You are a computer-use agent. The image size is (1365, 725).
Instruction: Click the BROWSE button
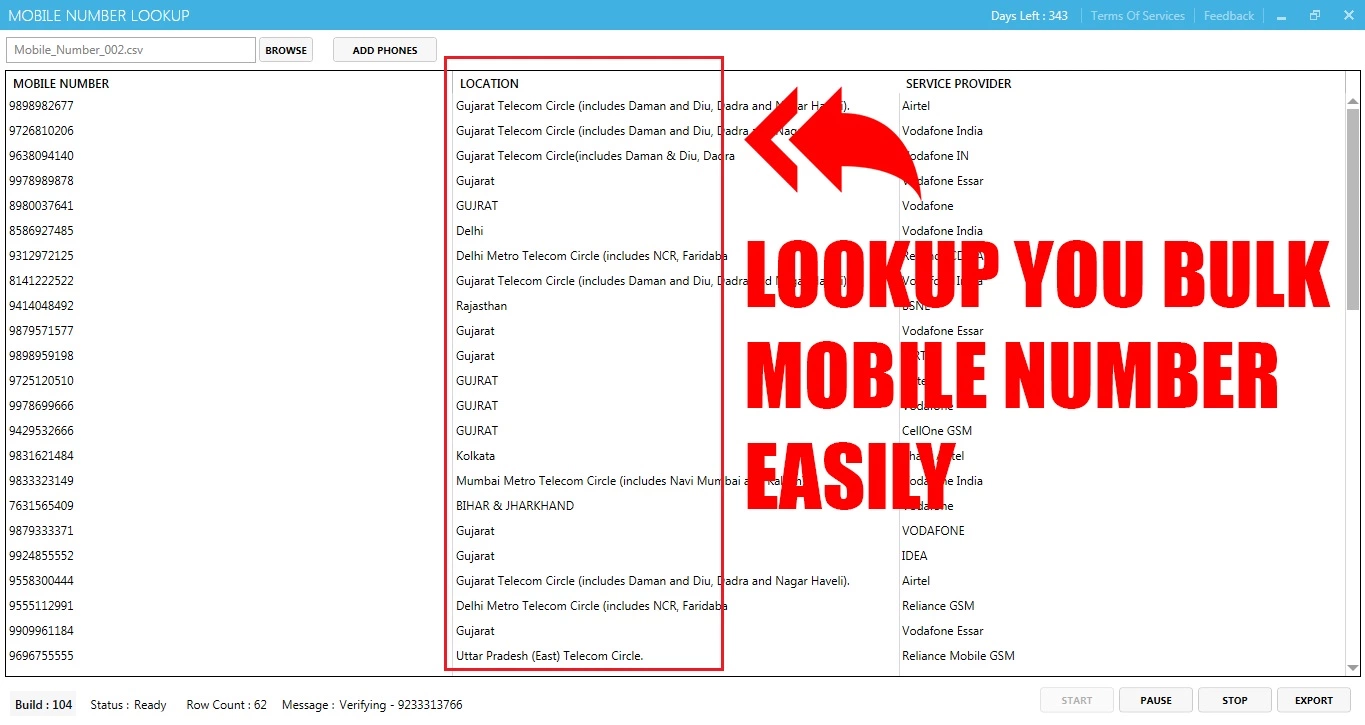pos(286,50)
